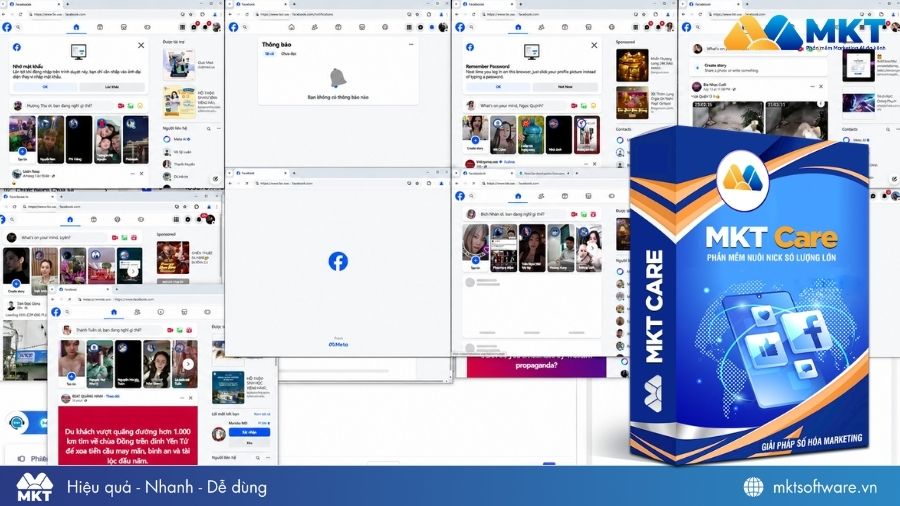Add reel in Bích Nhàn composer
This screenshot has width=900, height=506.
(x=593, y=214)
